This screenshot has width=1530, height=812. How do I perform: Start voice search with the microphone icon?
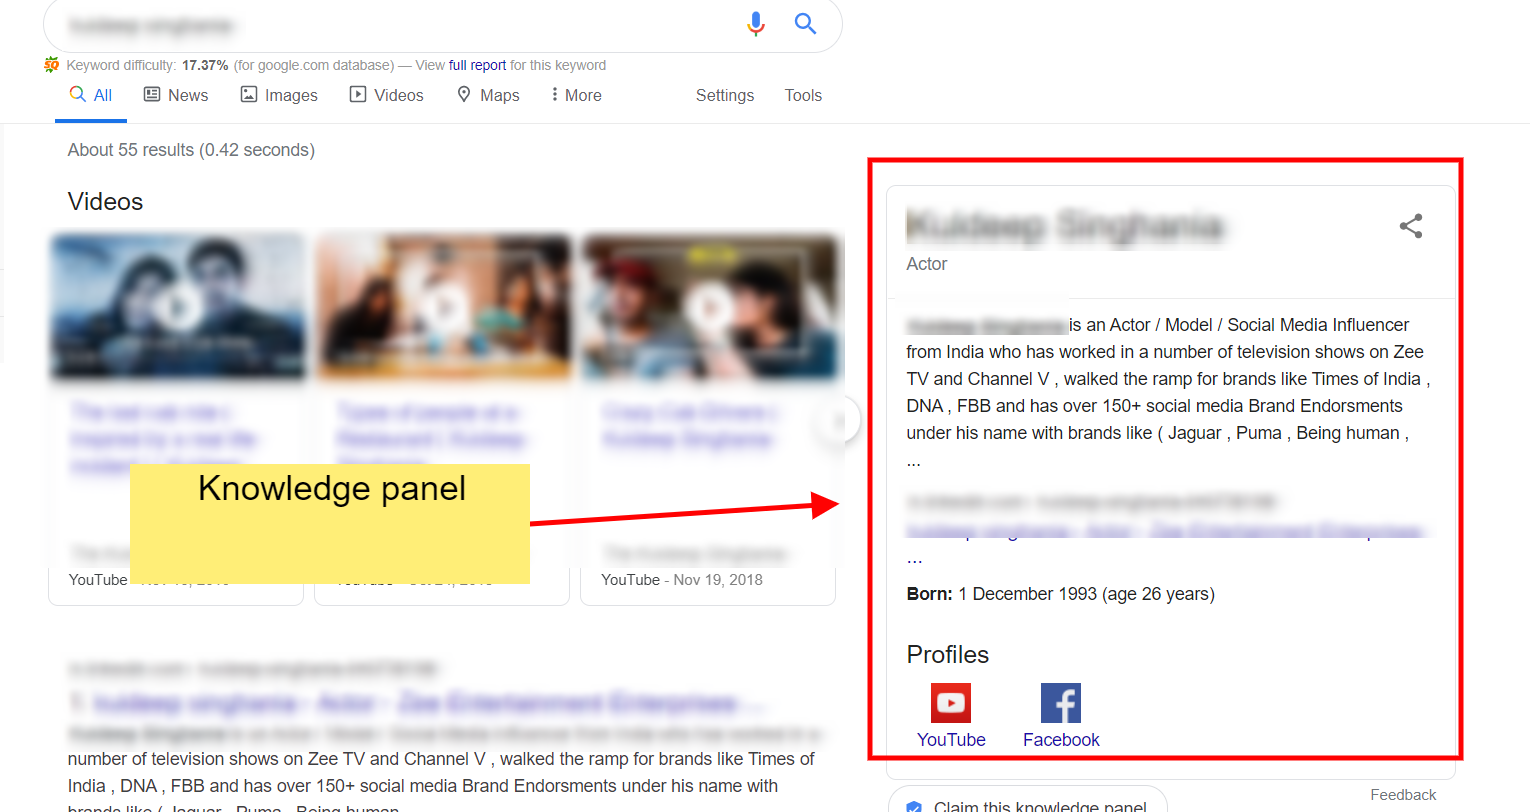756,24
